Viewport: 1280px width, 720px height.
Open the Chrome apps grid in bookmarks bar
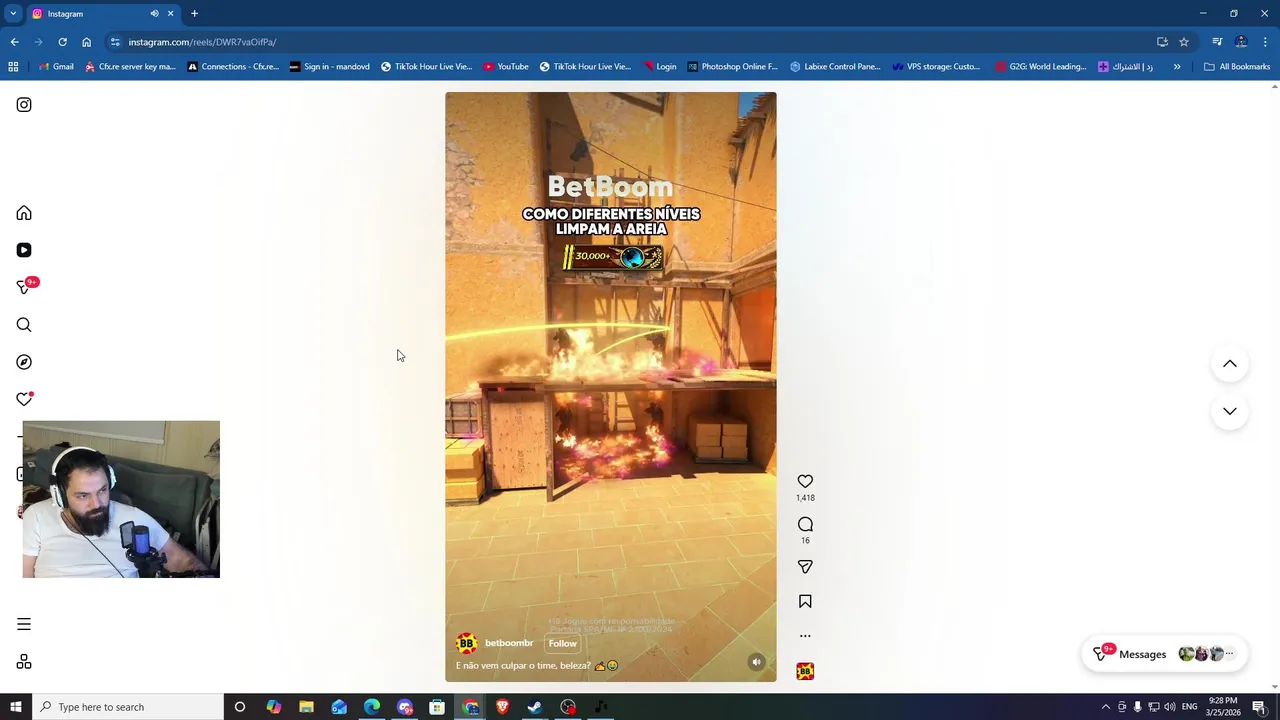click(x=13, y=67)
